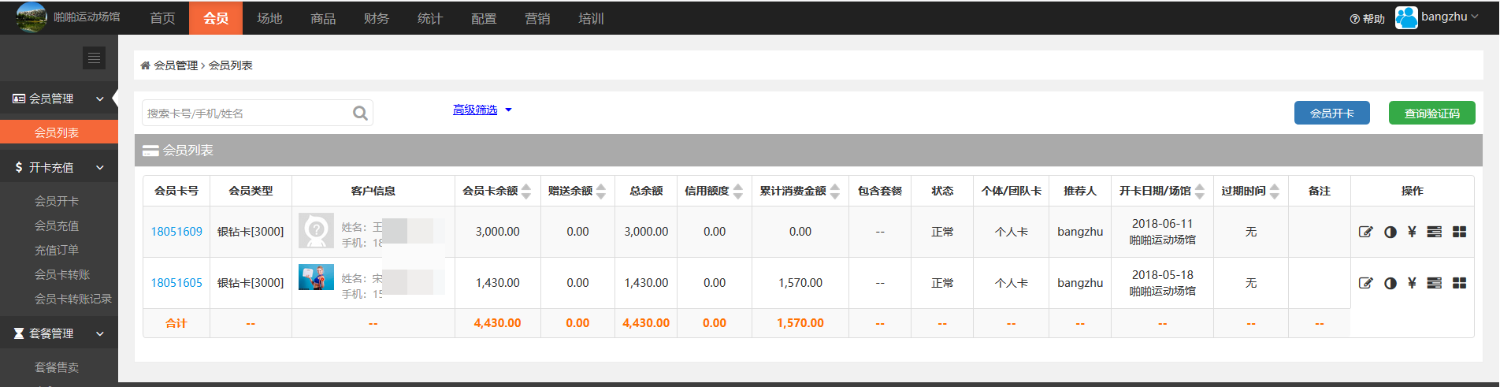Screen dimensions: 1500x387
Task: Click yen recharge icon in 18051609 row
Action: 1412,232
